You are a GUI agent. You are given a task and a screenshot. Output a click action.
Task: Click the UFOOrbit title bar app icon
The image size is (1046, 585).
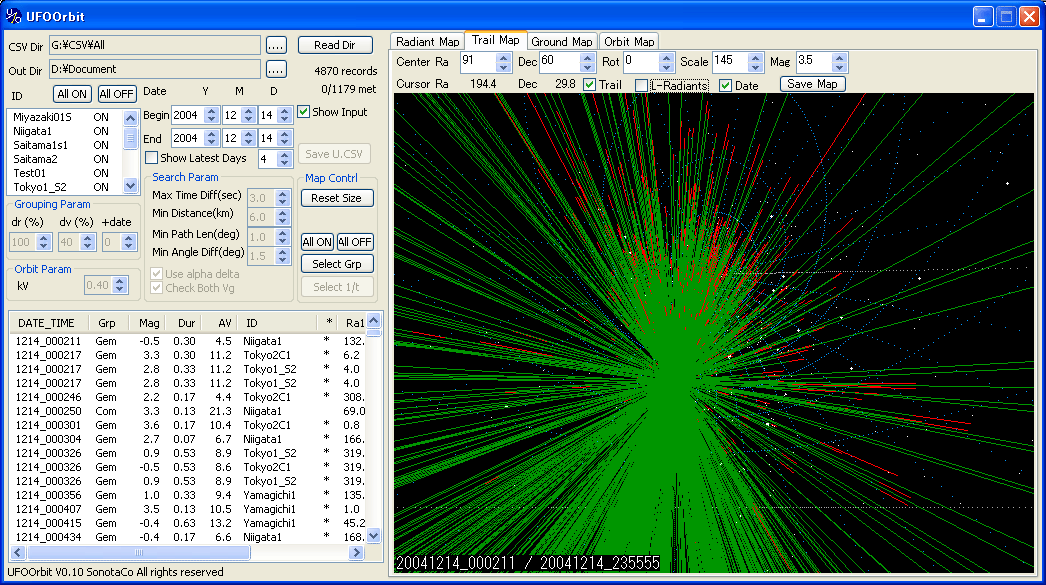(14, 16)
